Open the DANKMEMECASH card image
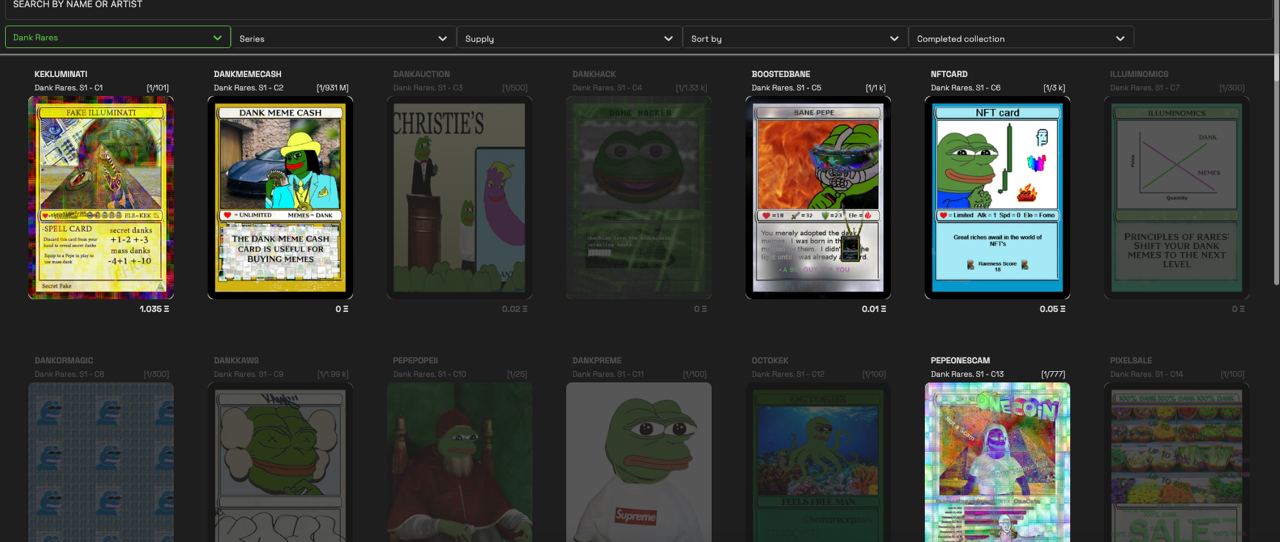Image resolution: width=1280 pixels, height=542 pixels. click(280, 197)
